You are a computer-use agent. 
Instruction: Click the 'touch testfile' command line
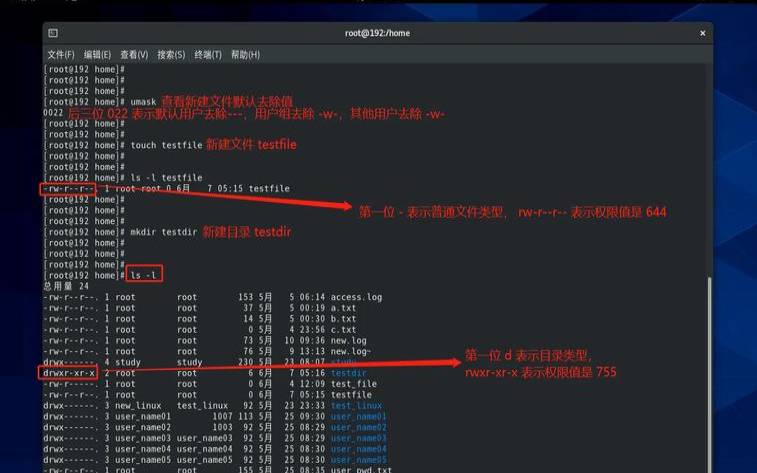166,145
